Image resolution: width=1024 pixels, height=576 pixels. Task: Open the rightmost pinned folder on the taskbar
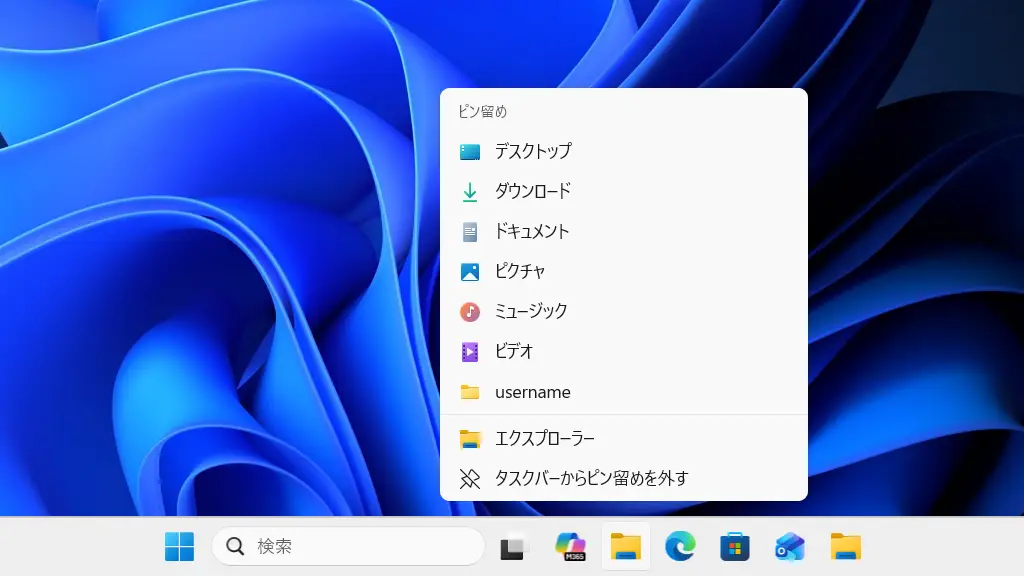pos(843,547)
